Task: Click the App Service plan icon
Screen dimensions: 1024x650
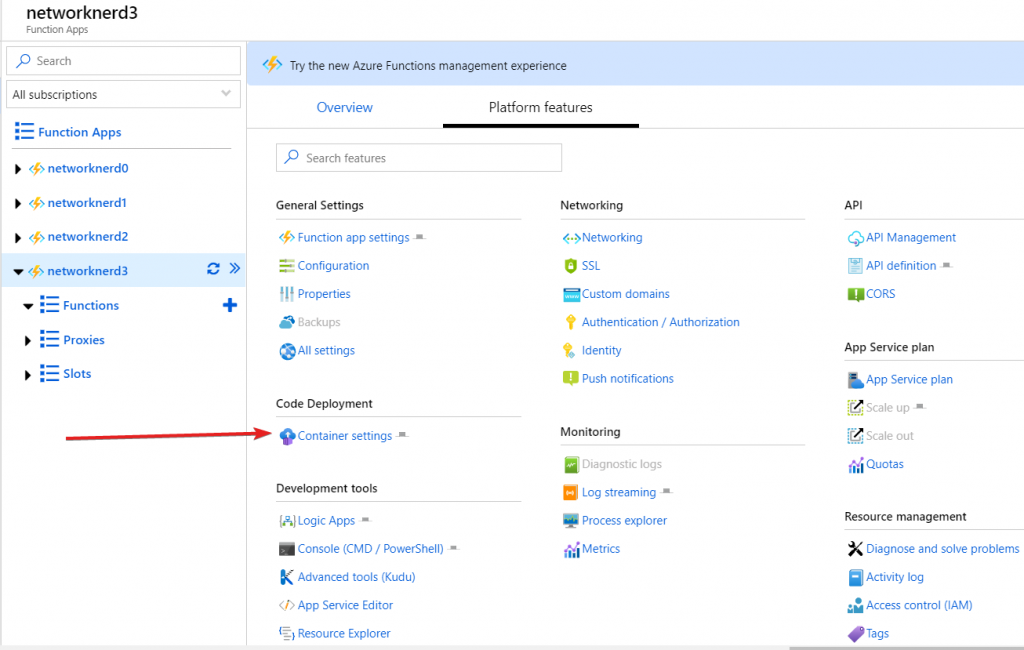Action: point(855,380)
